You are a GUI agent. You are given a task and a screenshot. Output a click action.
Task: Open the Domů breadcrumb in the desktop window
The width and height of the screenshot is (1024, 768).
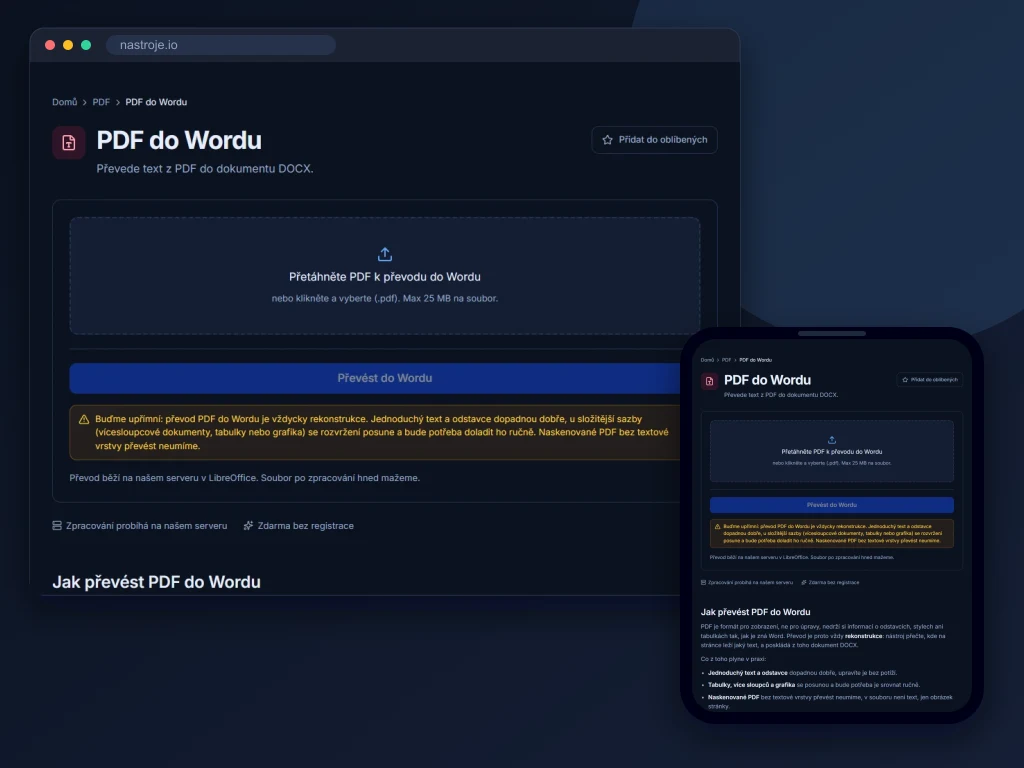[x=65, y=102]
